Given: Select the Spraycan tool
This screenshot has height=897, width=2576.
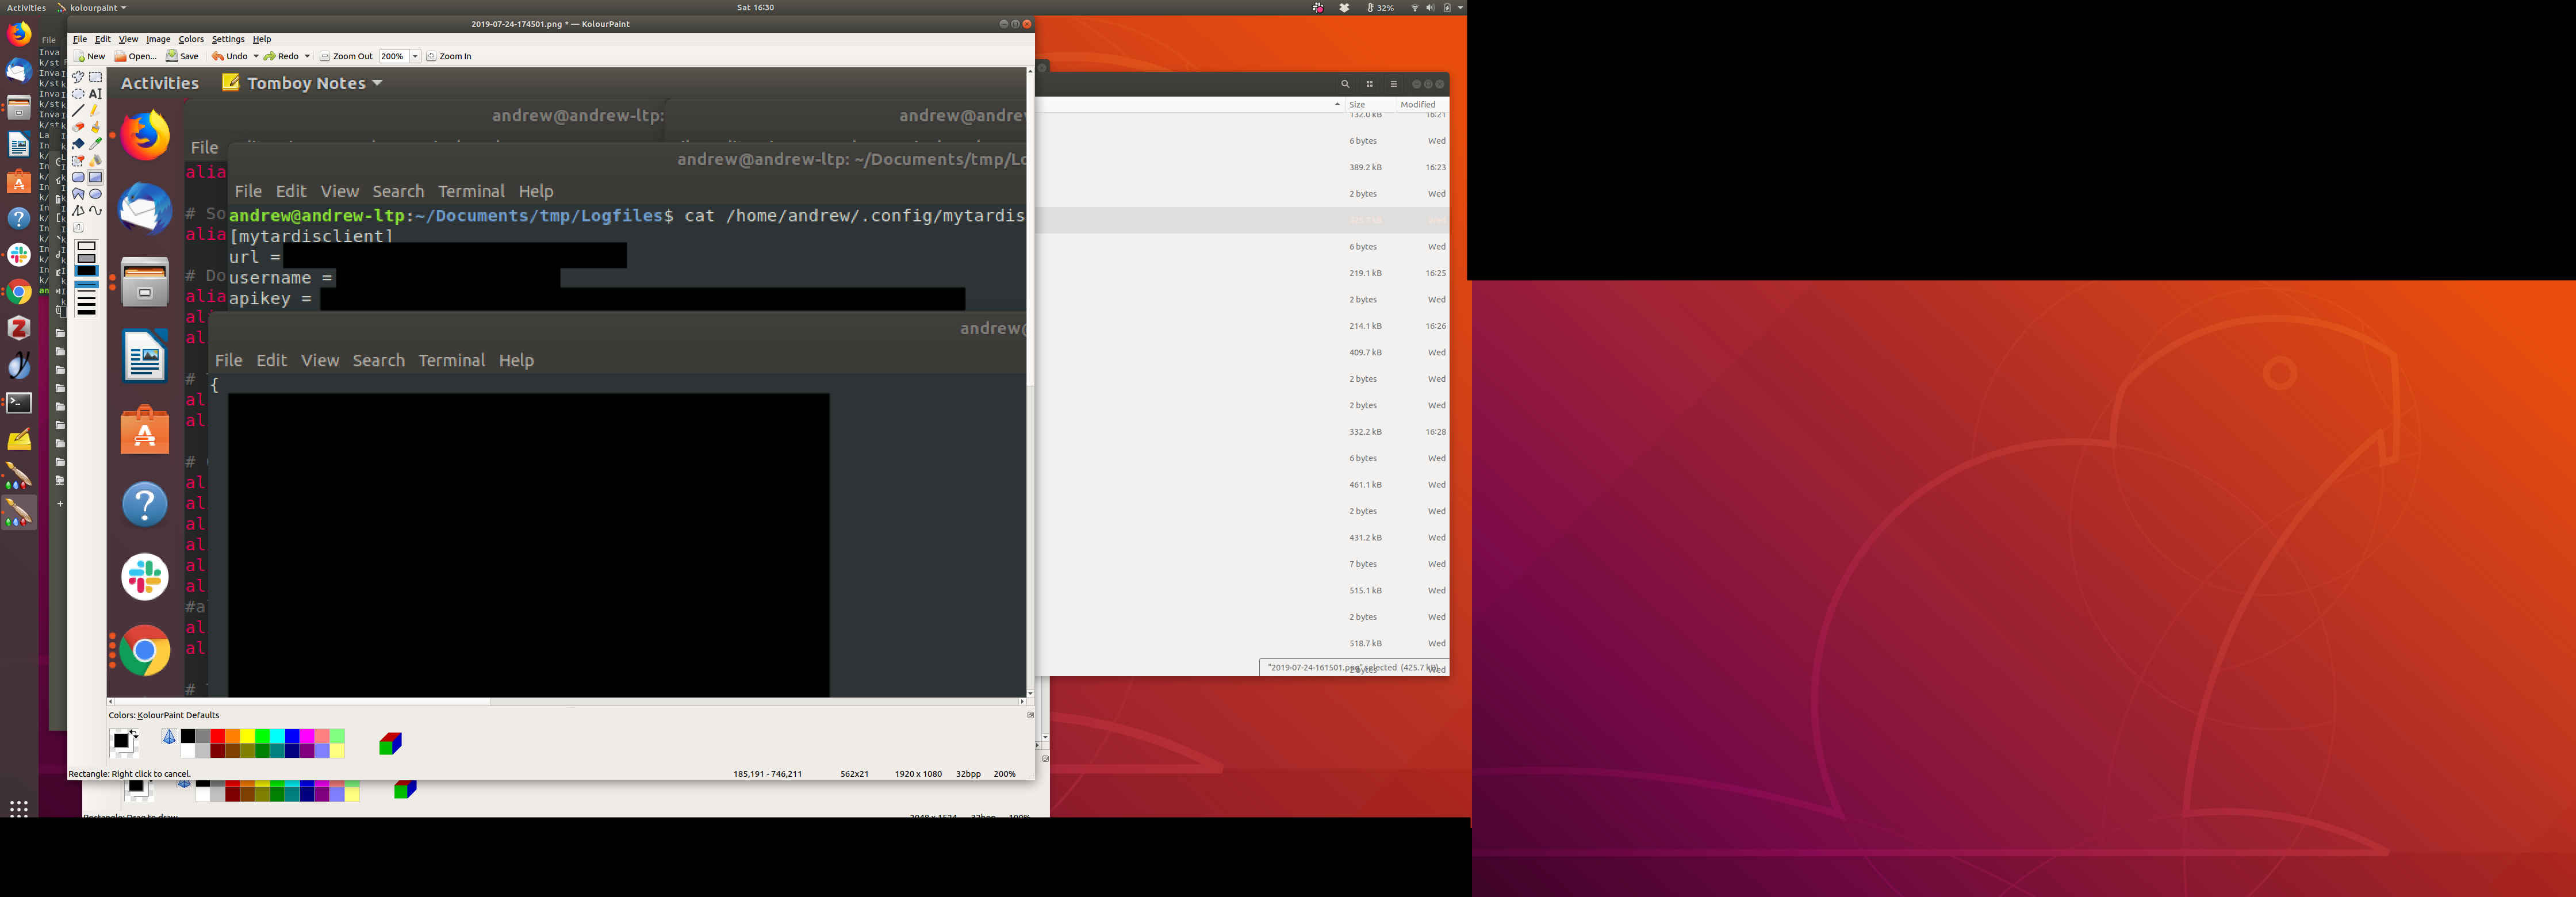Looking at the screenshot, I should pyautogui.click(x=96, y=160).
